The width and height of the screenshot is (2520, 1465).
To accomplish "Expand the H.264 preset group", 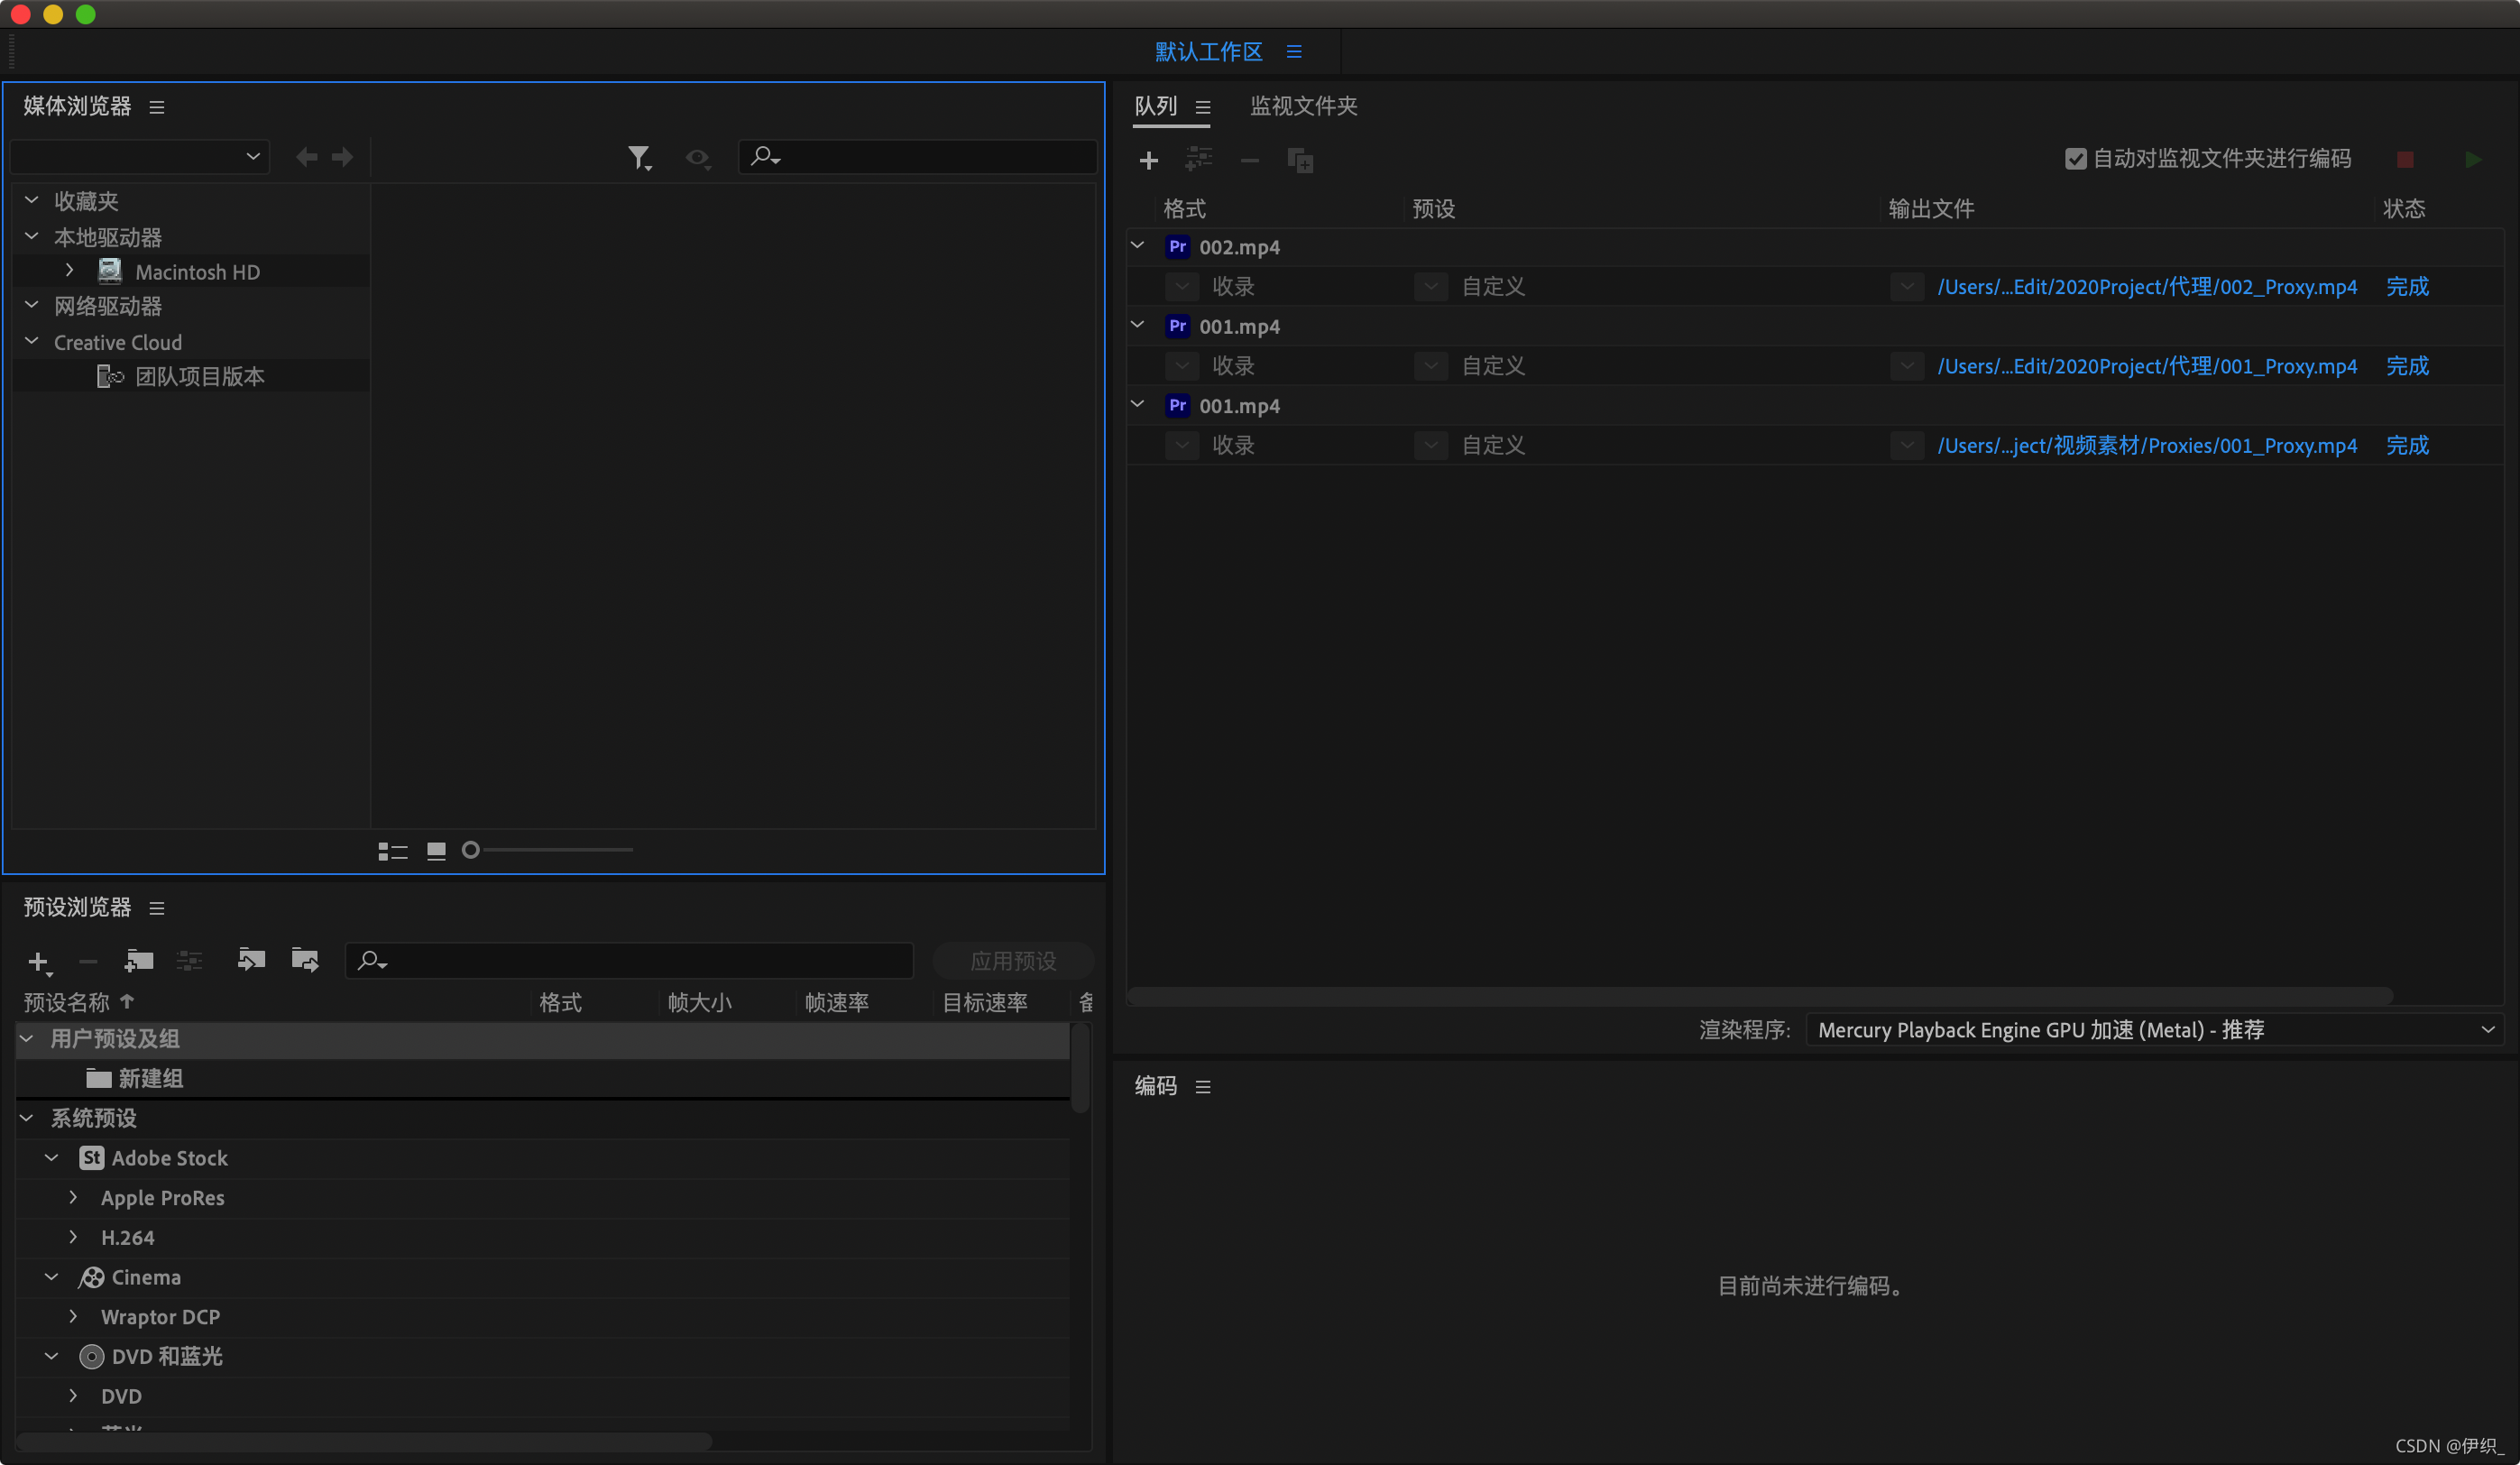I will [x=73, y=1237].
